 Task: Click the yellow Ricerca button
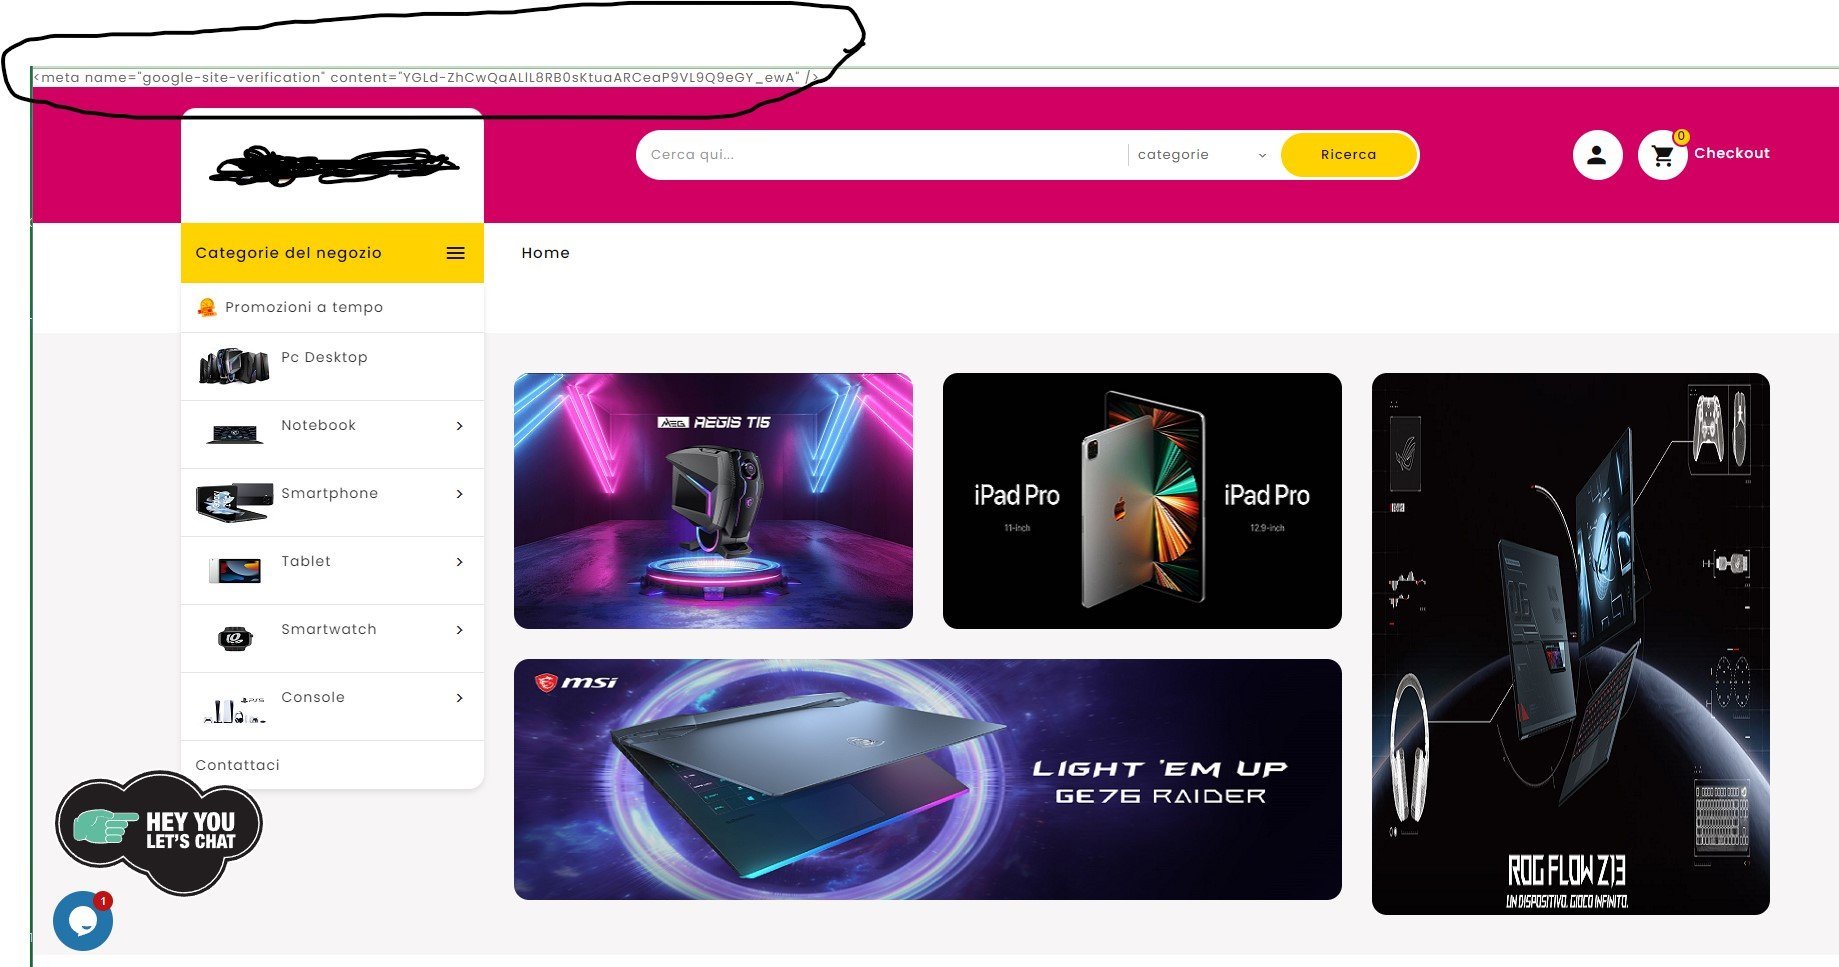click(x=1348, y=155)
